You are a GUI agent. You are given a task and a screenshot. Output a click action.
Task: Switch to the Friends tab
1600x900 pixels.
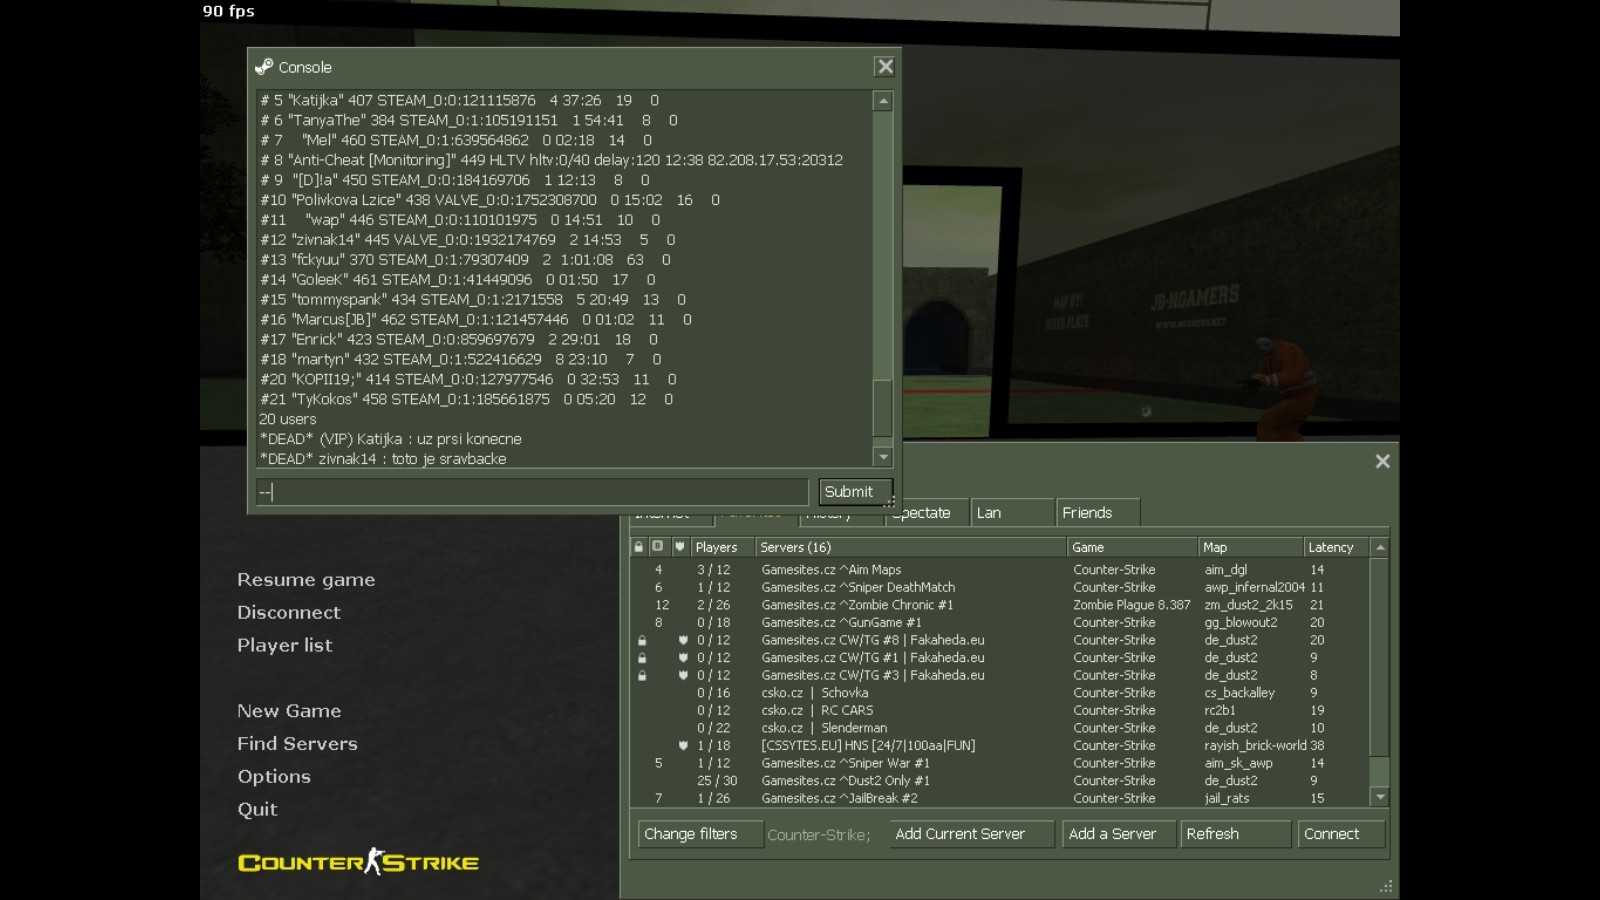pos(1098,513)
